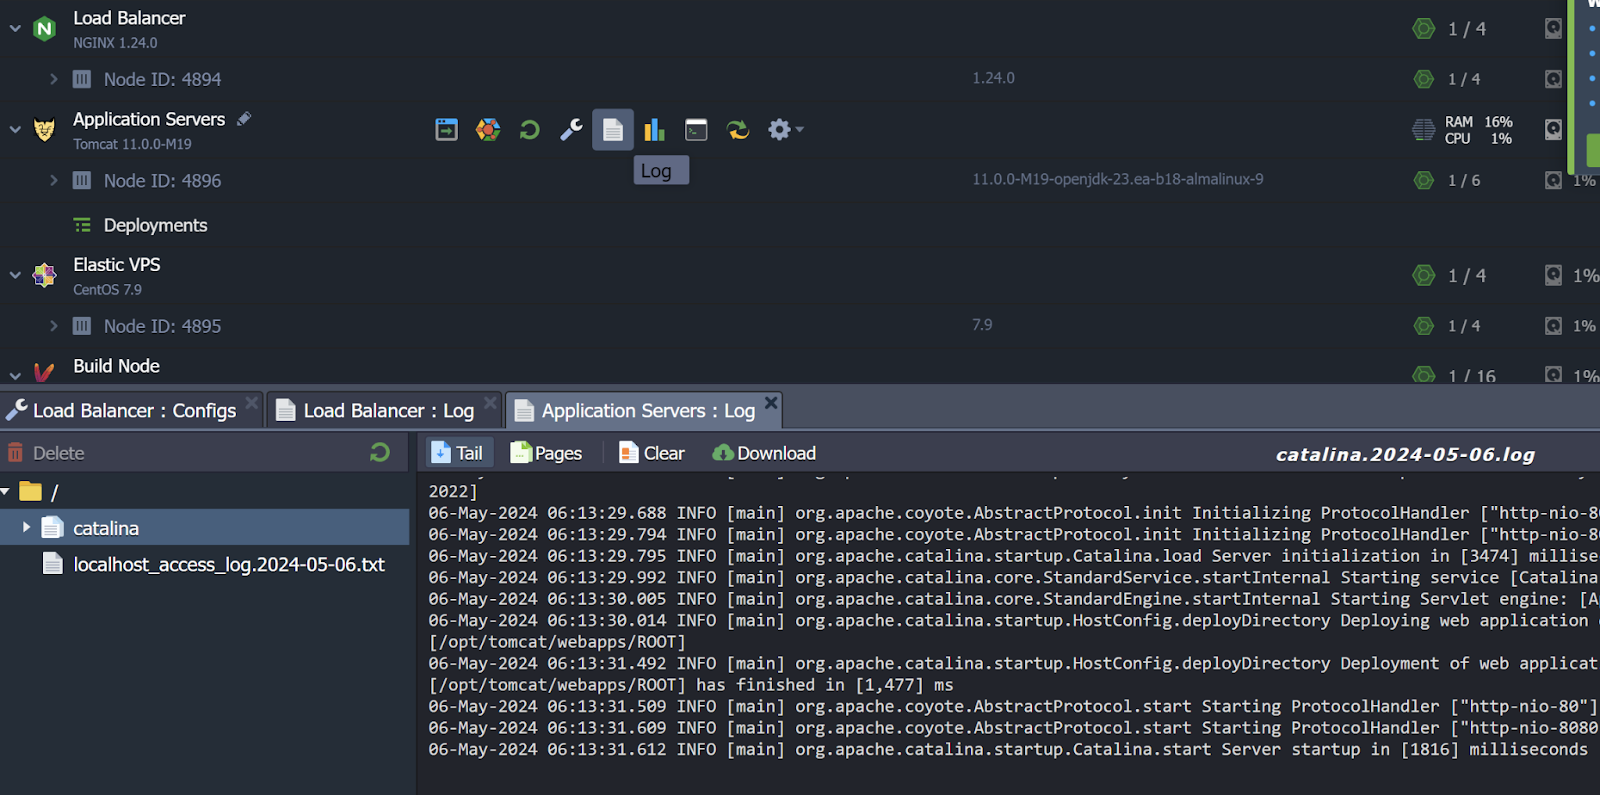The width and height of the screenshot is (1600, 795).
Task: Open Application Servers in browser icon
Action: (x=446, y=129)
